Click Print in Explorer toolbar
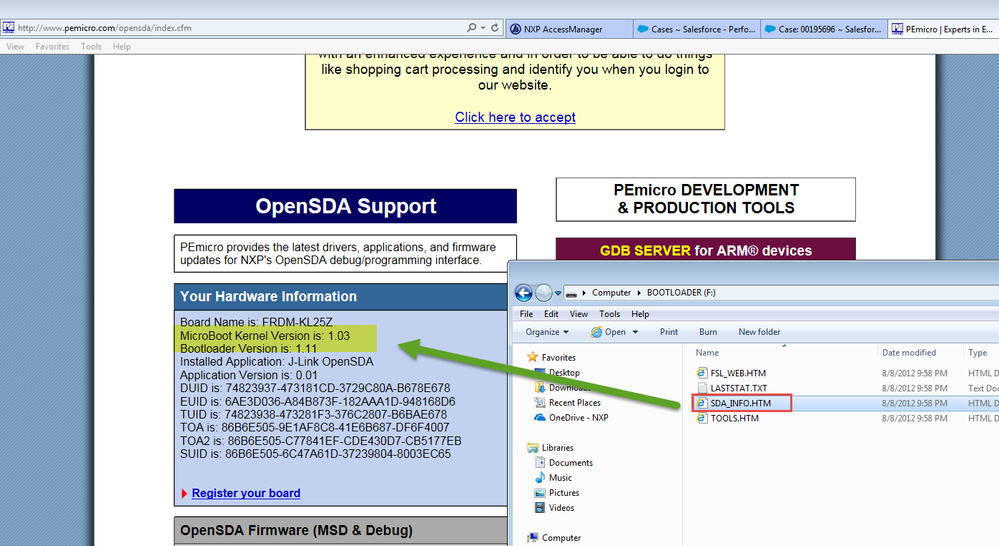Image resolution: width=999 pixels, height=546 pixels. click(668, 332)
